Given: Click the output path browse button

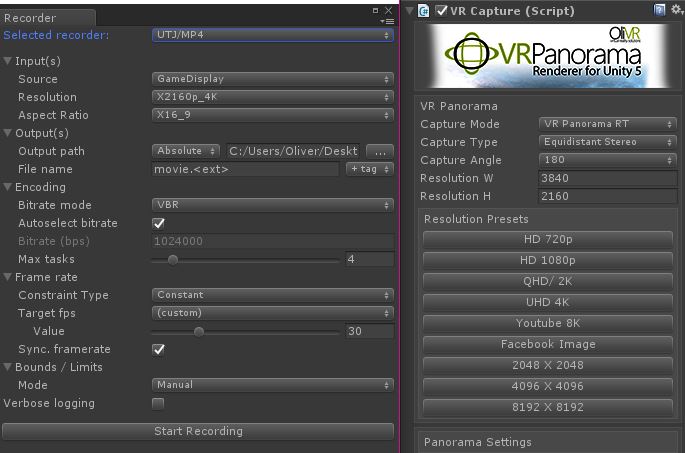Looking at the screenshot, I should click(x=379, y=151).
